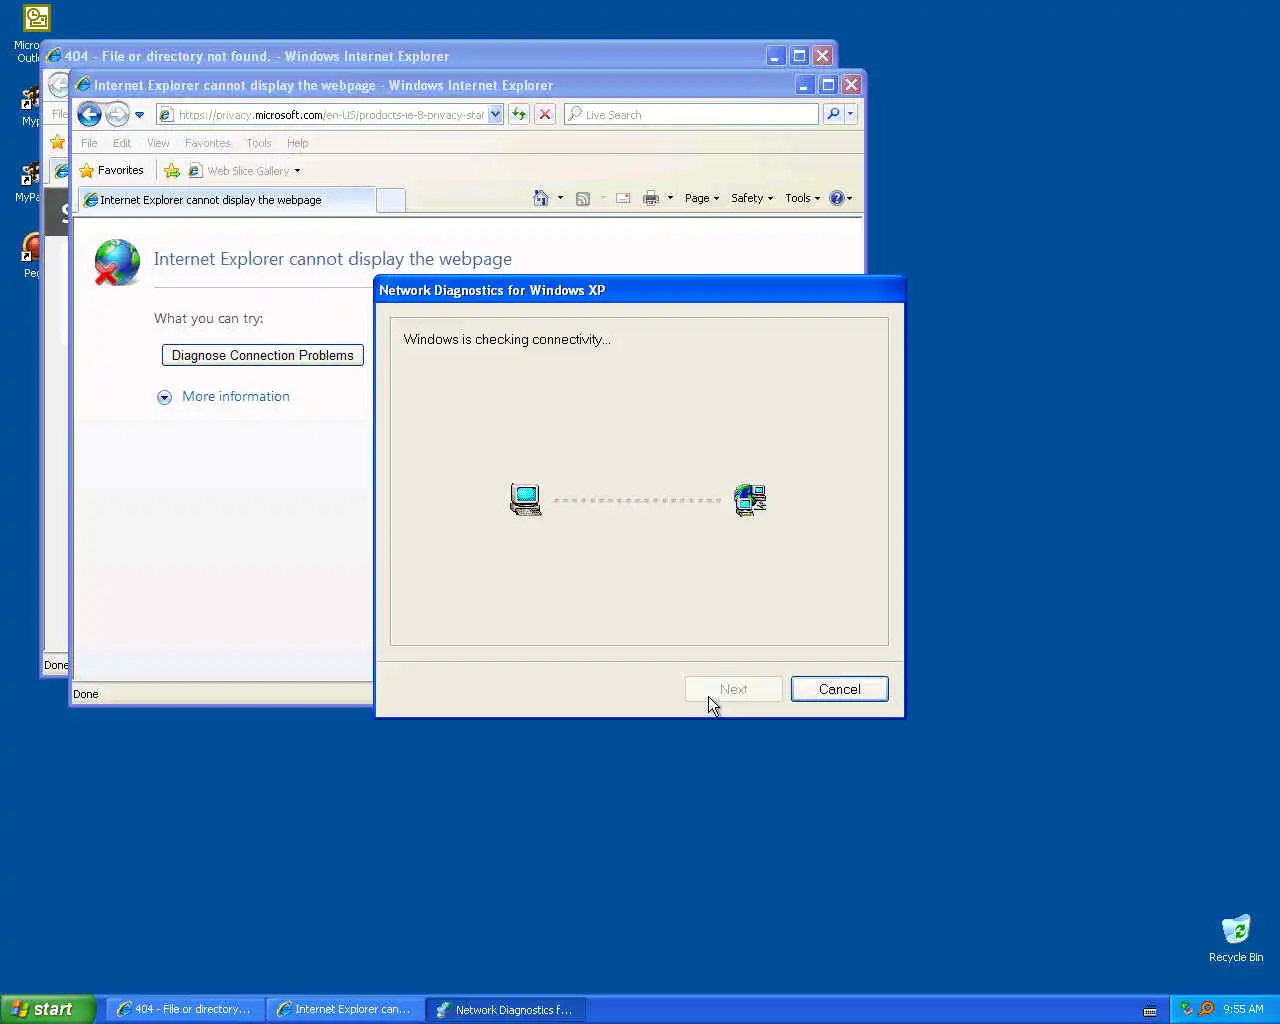Screen dimensions: 1280x1024
Task: Click the Network Diagnostics for Windows XP title bar
Action: coord(639,290)
